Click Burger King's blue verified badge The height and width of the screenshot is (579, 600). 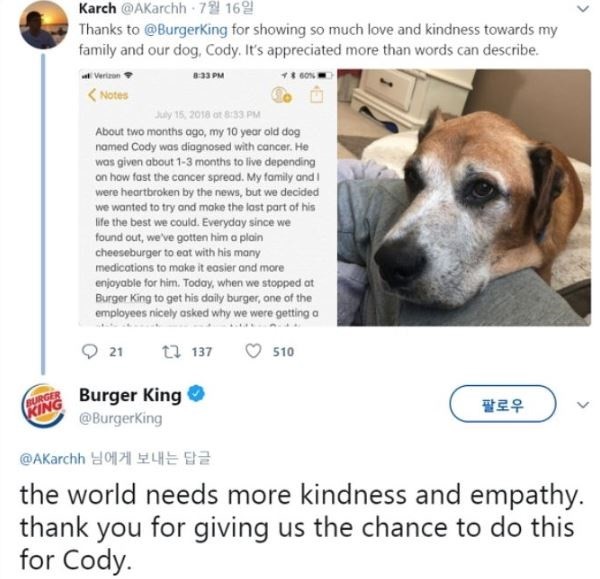196,394
